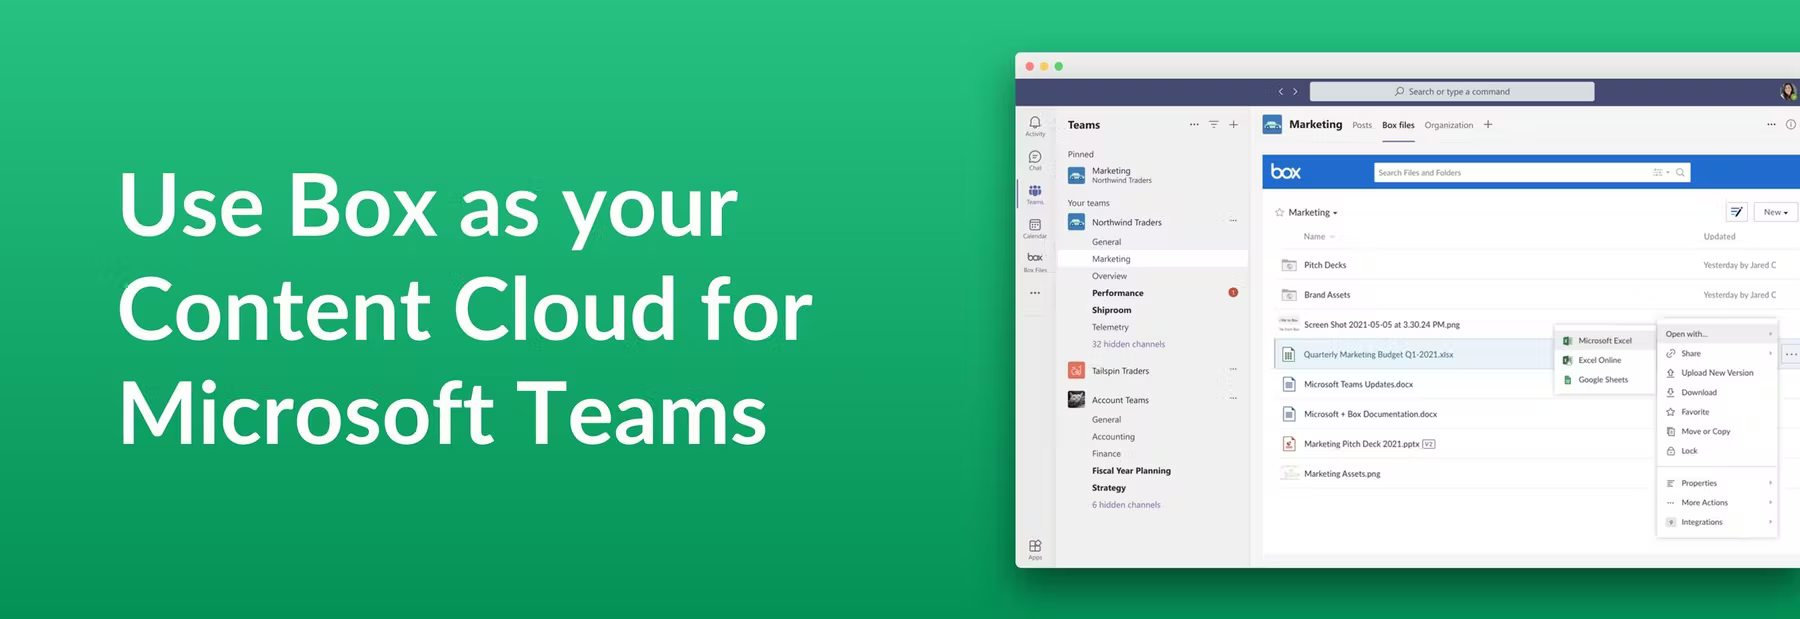
Task: Click the plus icon to join or create team
Action: tap(1234, 125)
